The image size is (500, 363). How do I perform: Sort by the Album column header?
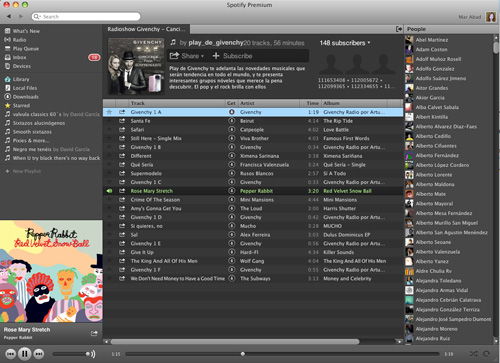coord(331,103)
